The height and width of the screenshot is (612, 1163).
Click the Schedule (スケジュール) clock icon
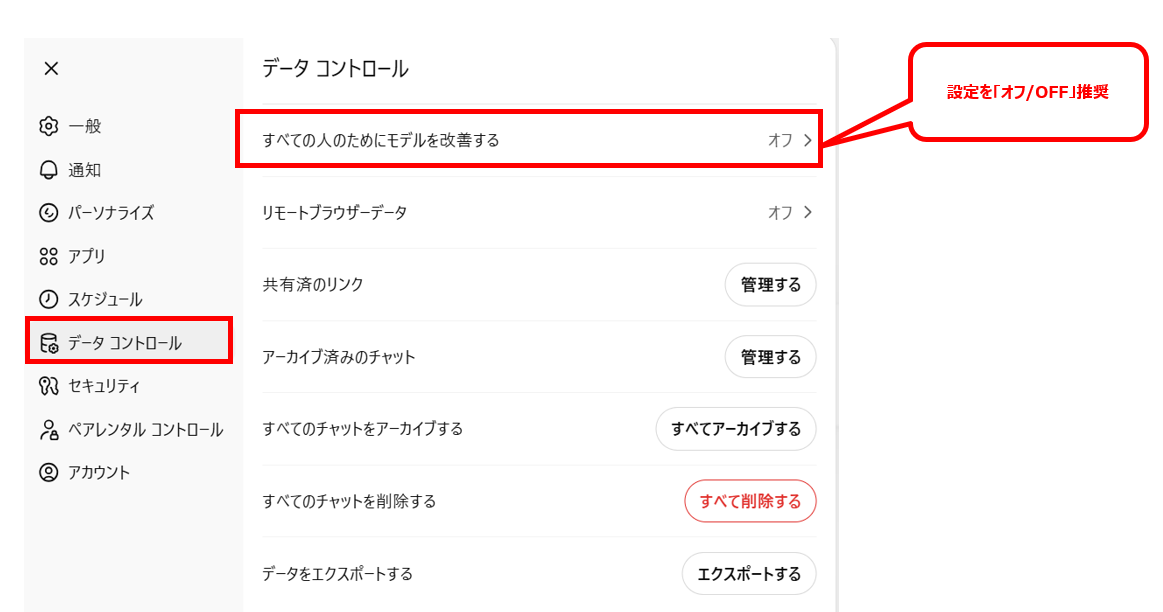point(49,299)
